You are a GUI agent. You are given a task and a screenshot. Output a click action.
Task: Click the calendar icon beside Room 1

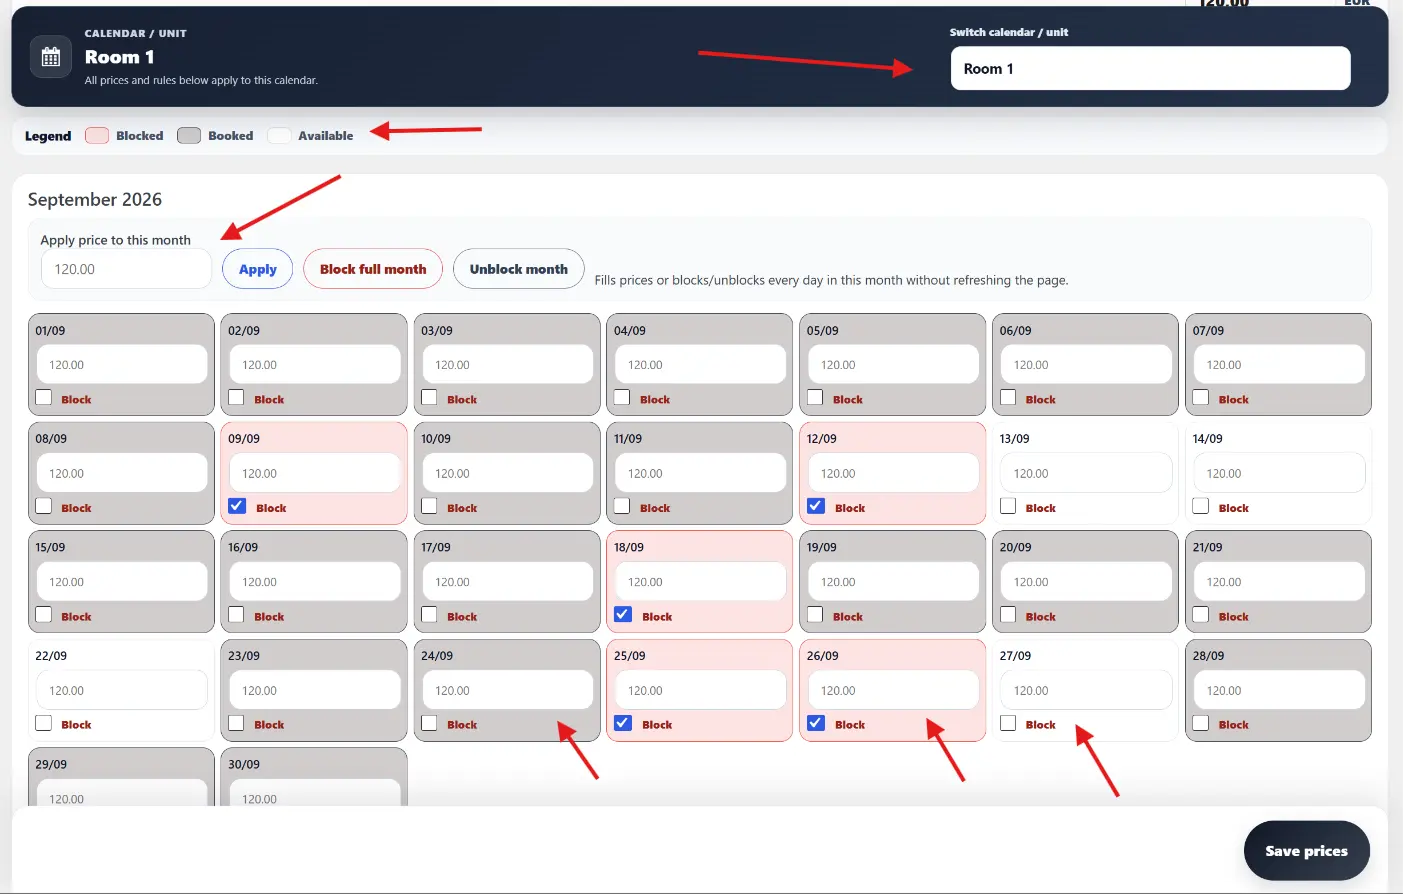click(x=50, y=57)
